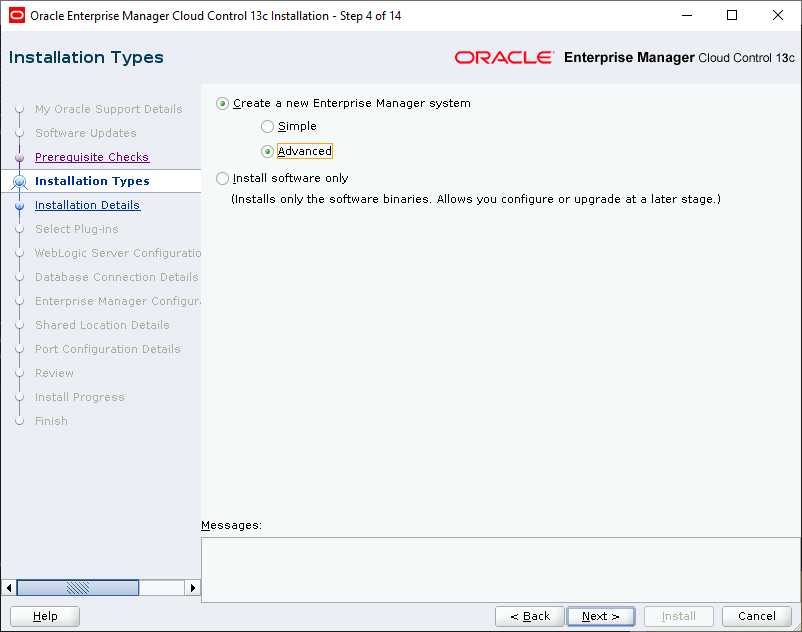Click the Next button
Viewport: 802px width, 632px height.
(601, 616)
